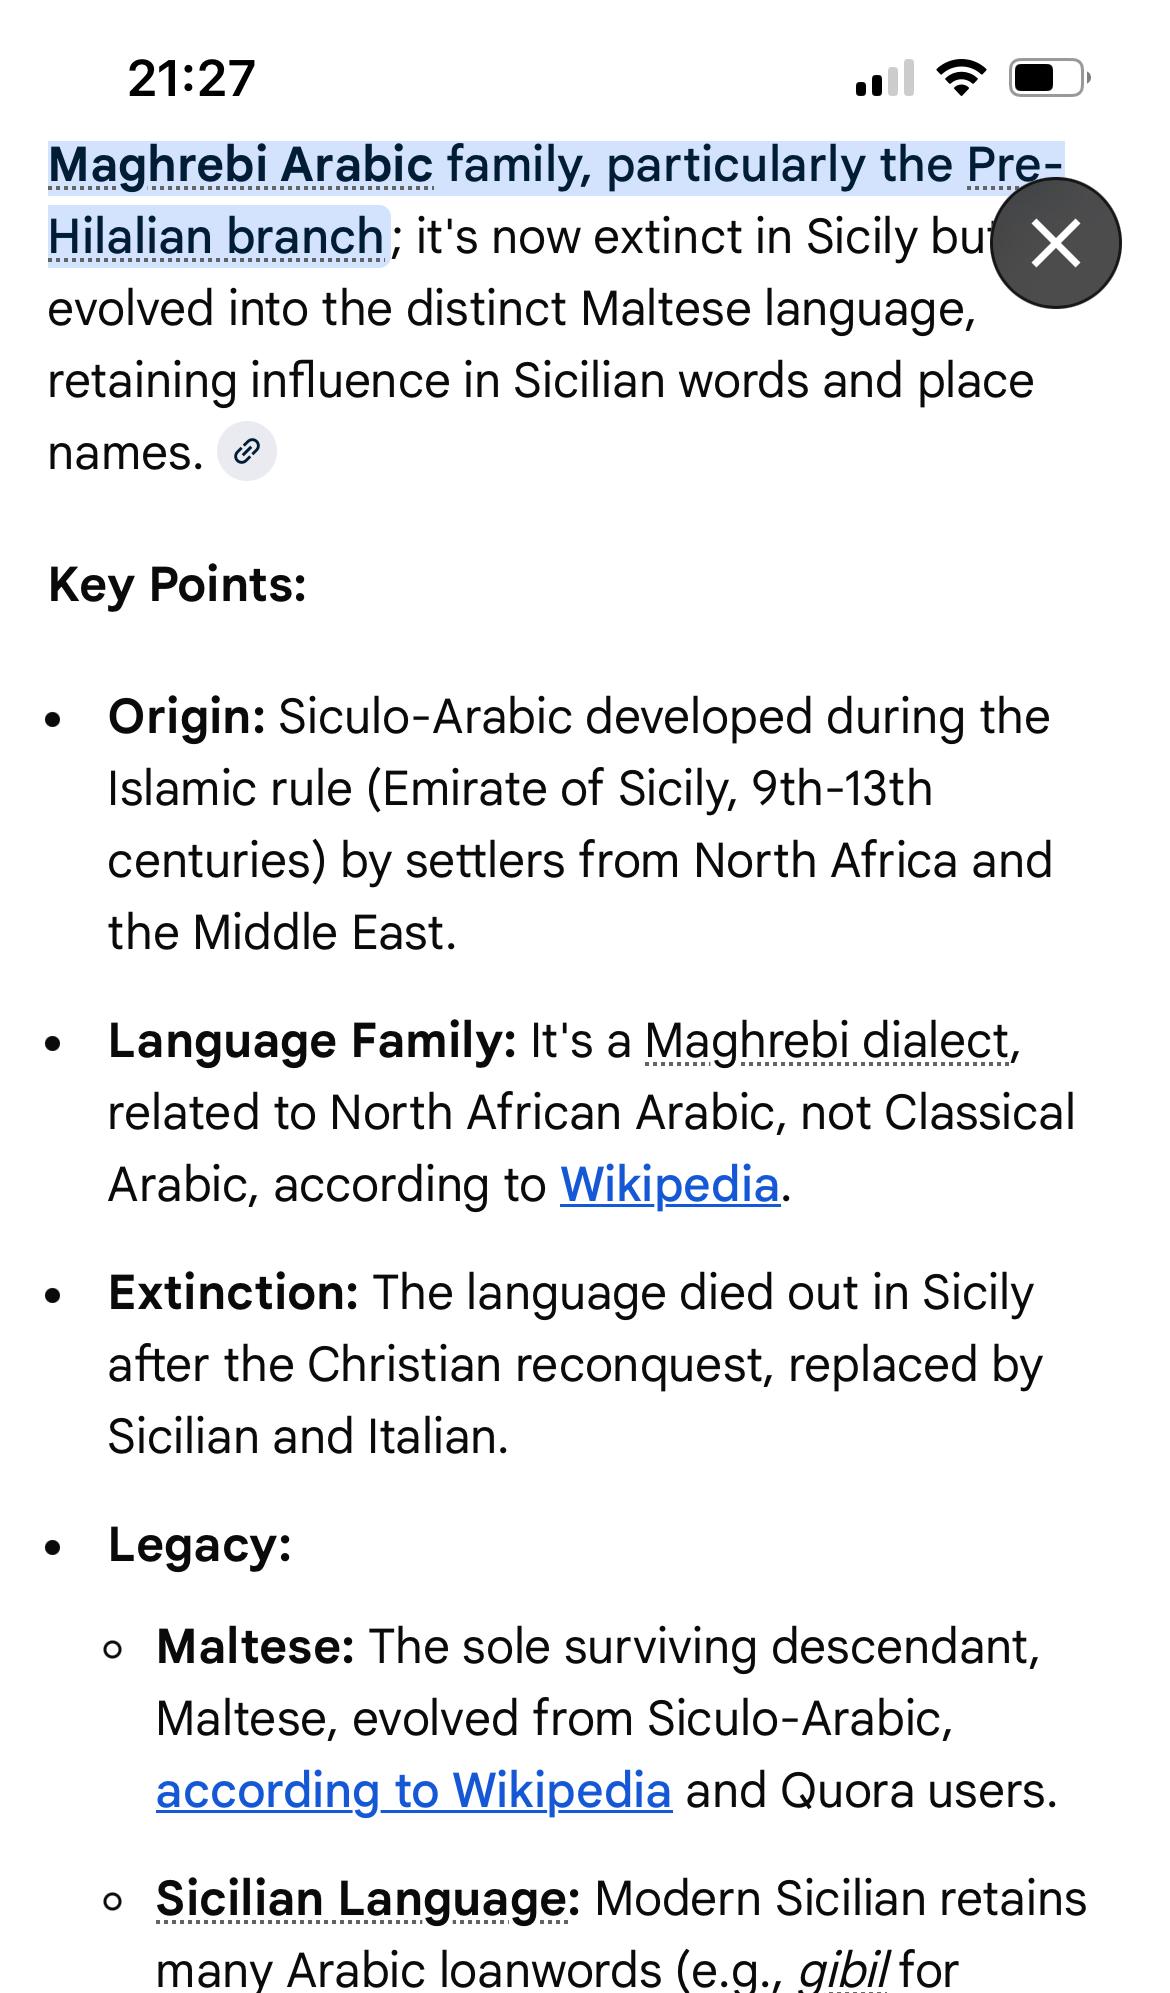Tap the bold "Maltese:" sub-bullet label

[255, 1647]
